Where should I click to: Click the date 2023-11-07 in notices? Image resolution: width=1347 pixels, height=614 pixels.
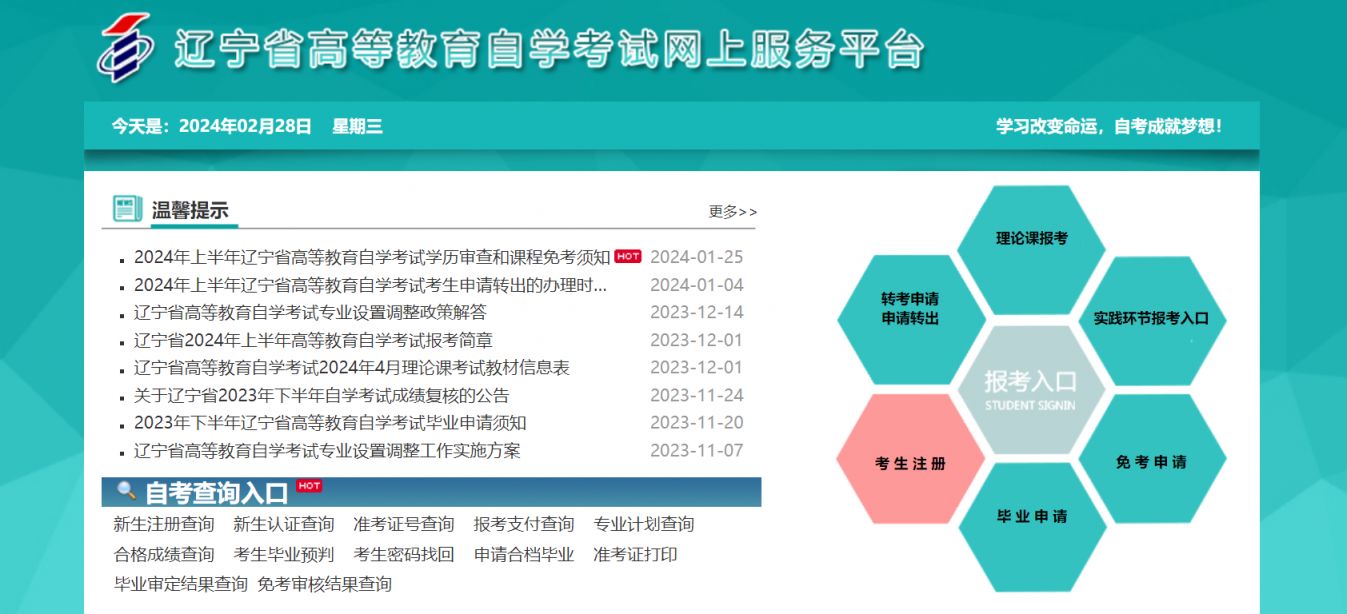[697, 451]
